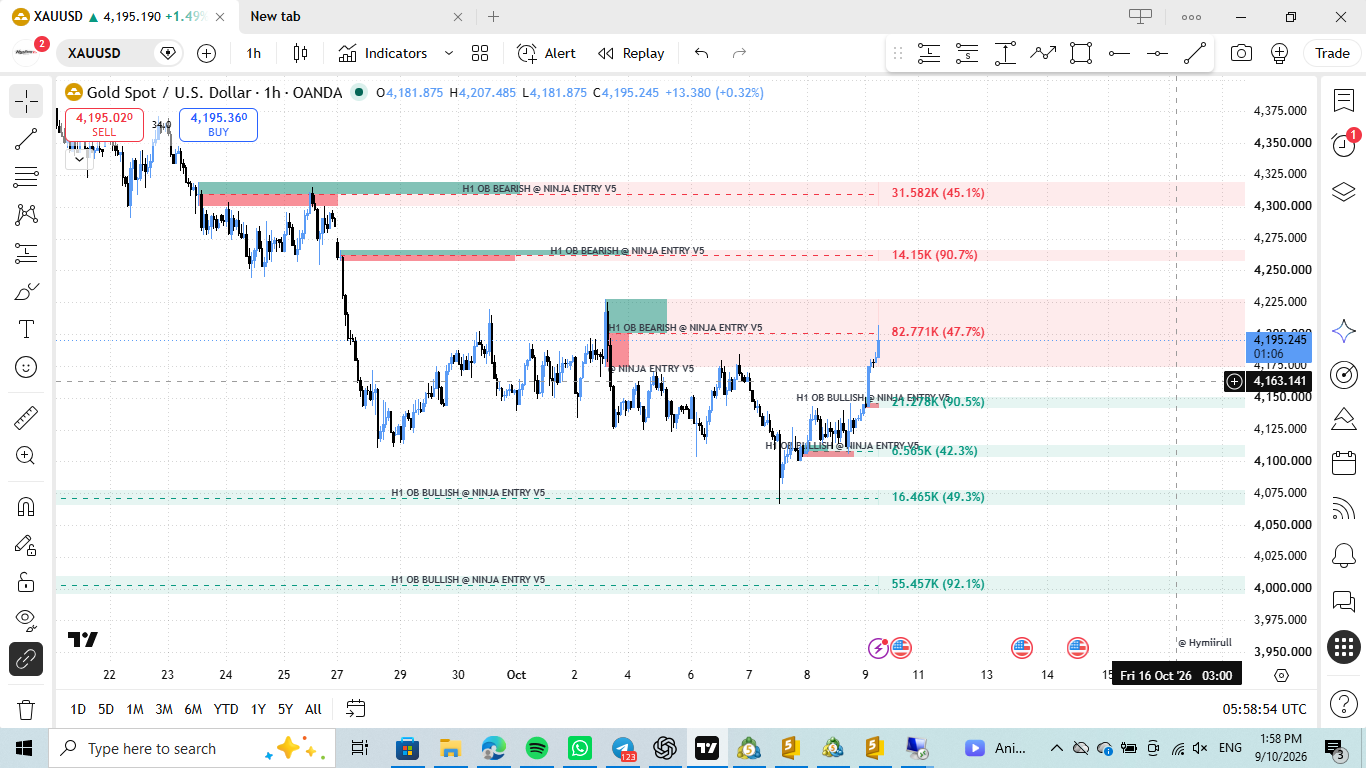Toggle lock all drawing tools

pos(26,582)
